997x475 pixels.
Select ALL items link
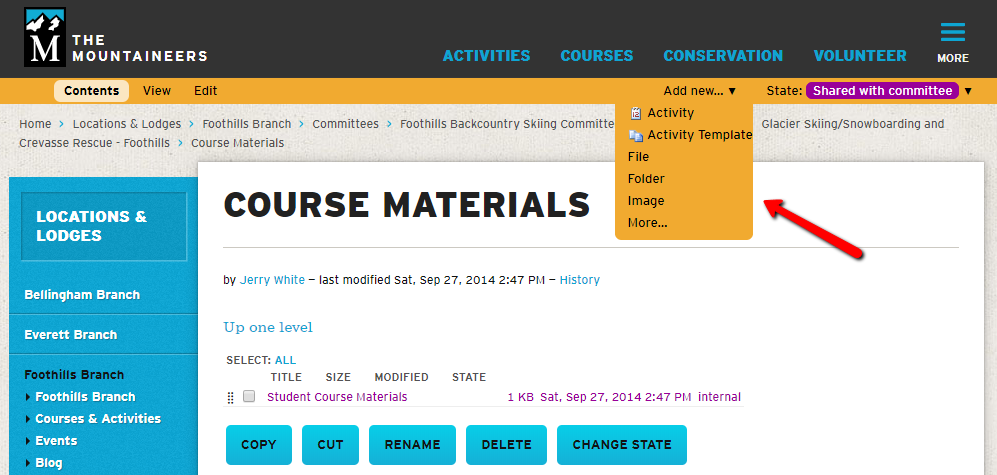[x=285, y=360]
